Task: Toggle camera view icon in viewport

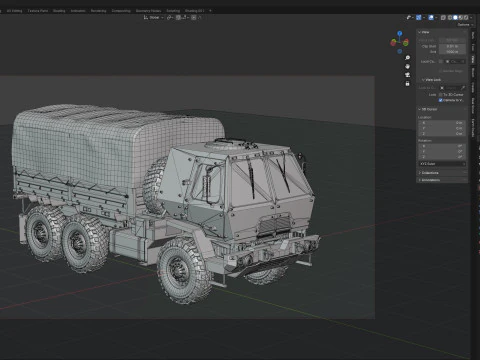Action: point(407,75)
